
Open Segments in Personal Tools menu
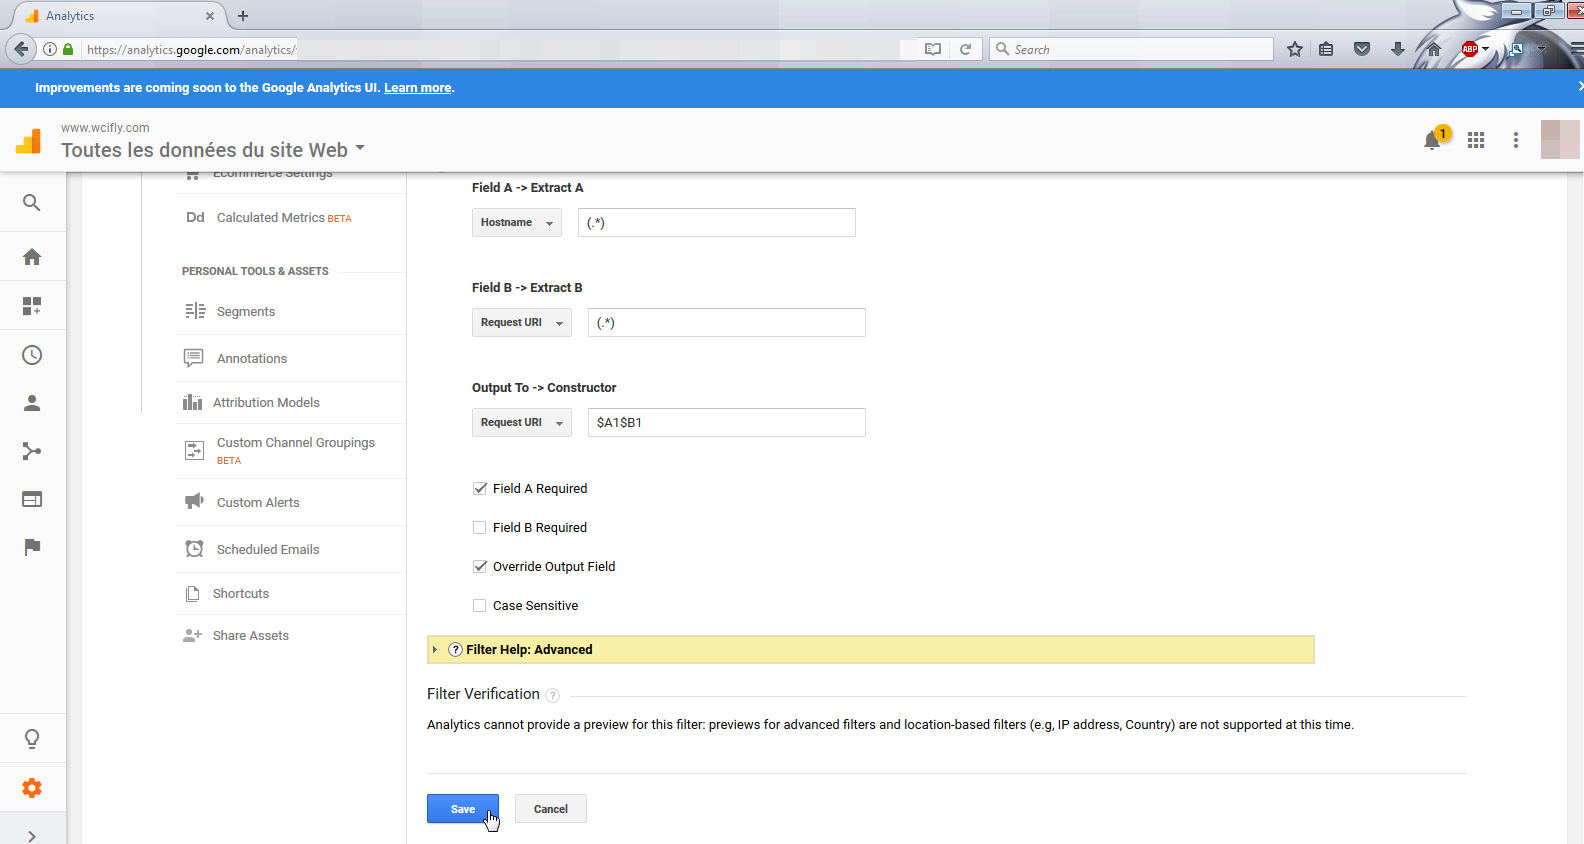pyautogui.click(x=246, y=312)
